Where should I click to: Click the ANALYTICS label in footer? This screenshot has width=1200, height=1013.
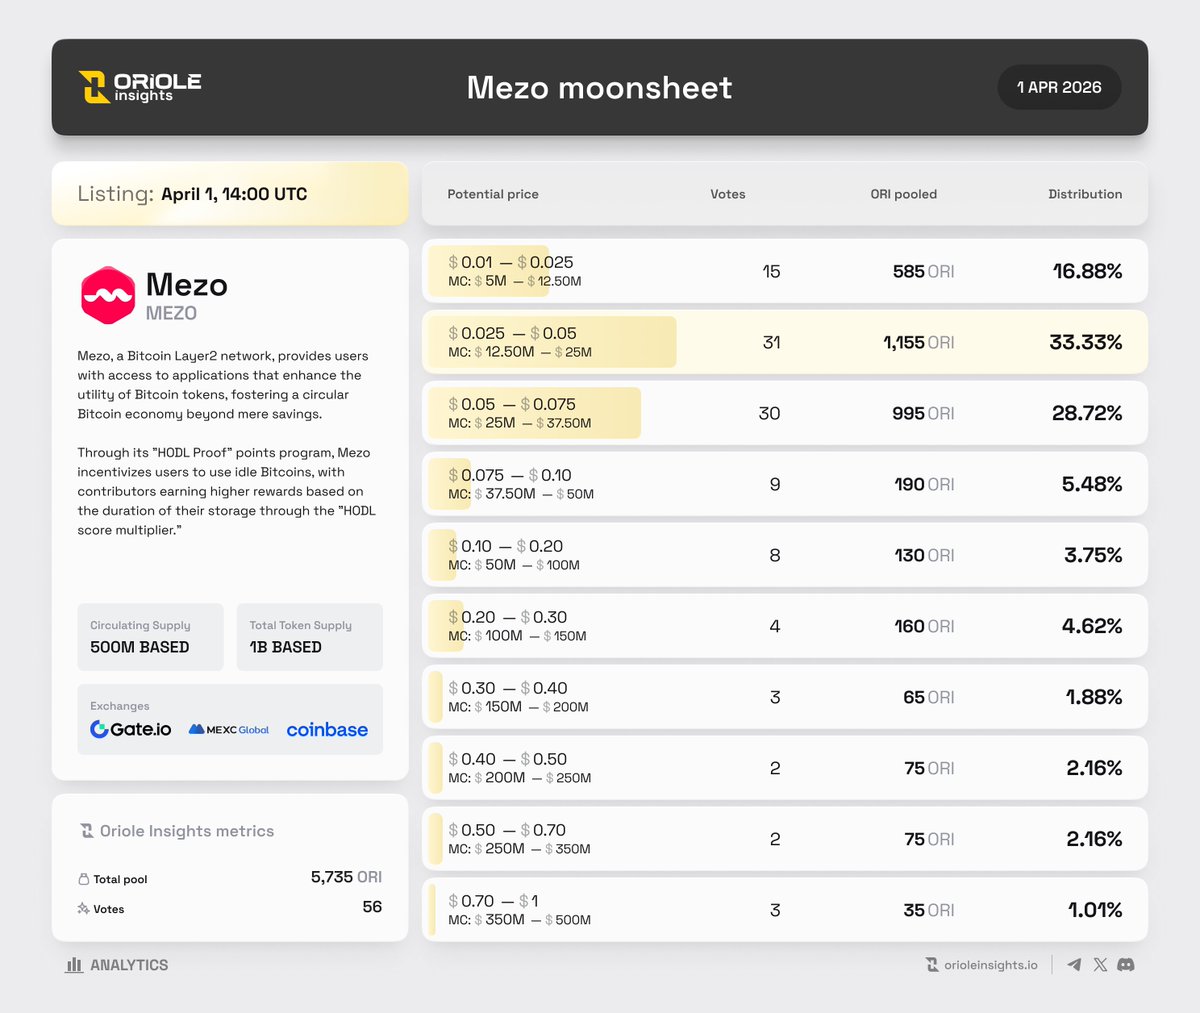[129, 965]
